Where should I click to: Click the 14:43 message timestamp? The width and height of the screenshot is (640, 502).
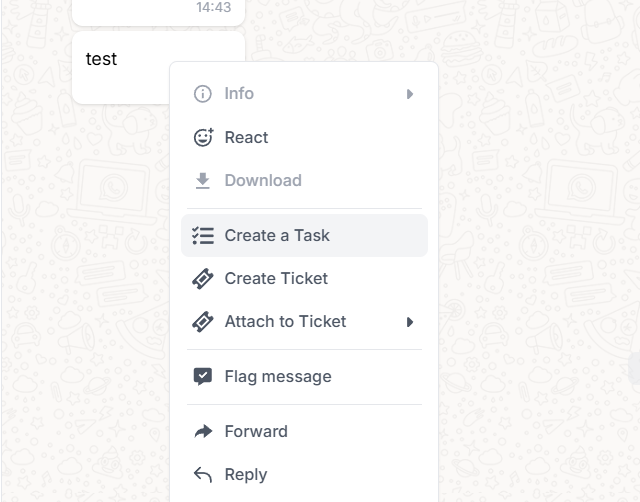tap(213, 7)
